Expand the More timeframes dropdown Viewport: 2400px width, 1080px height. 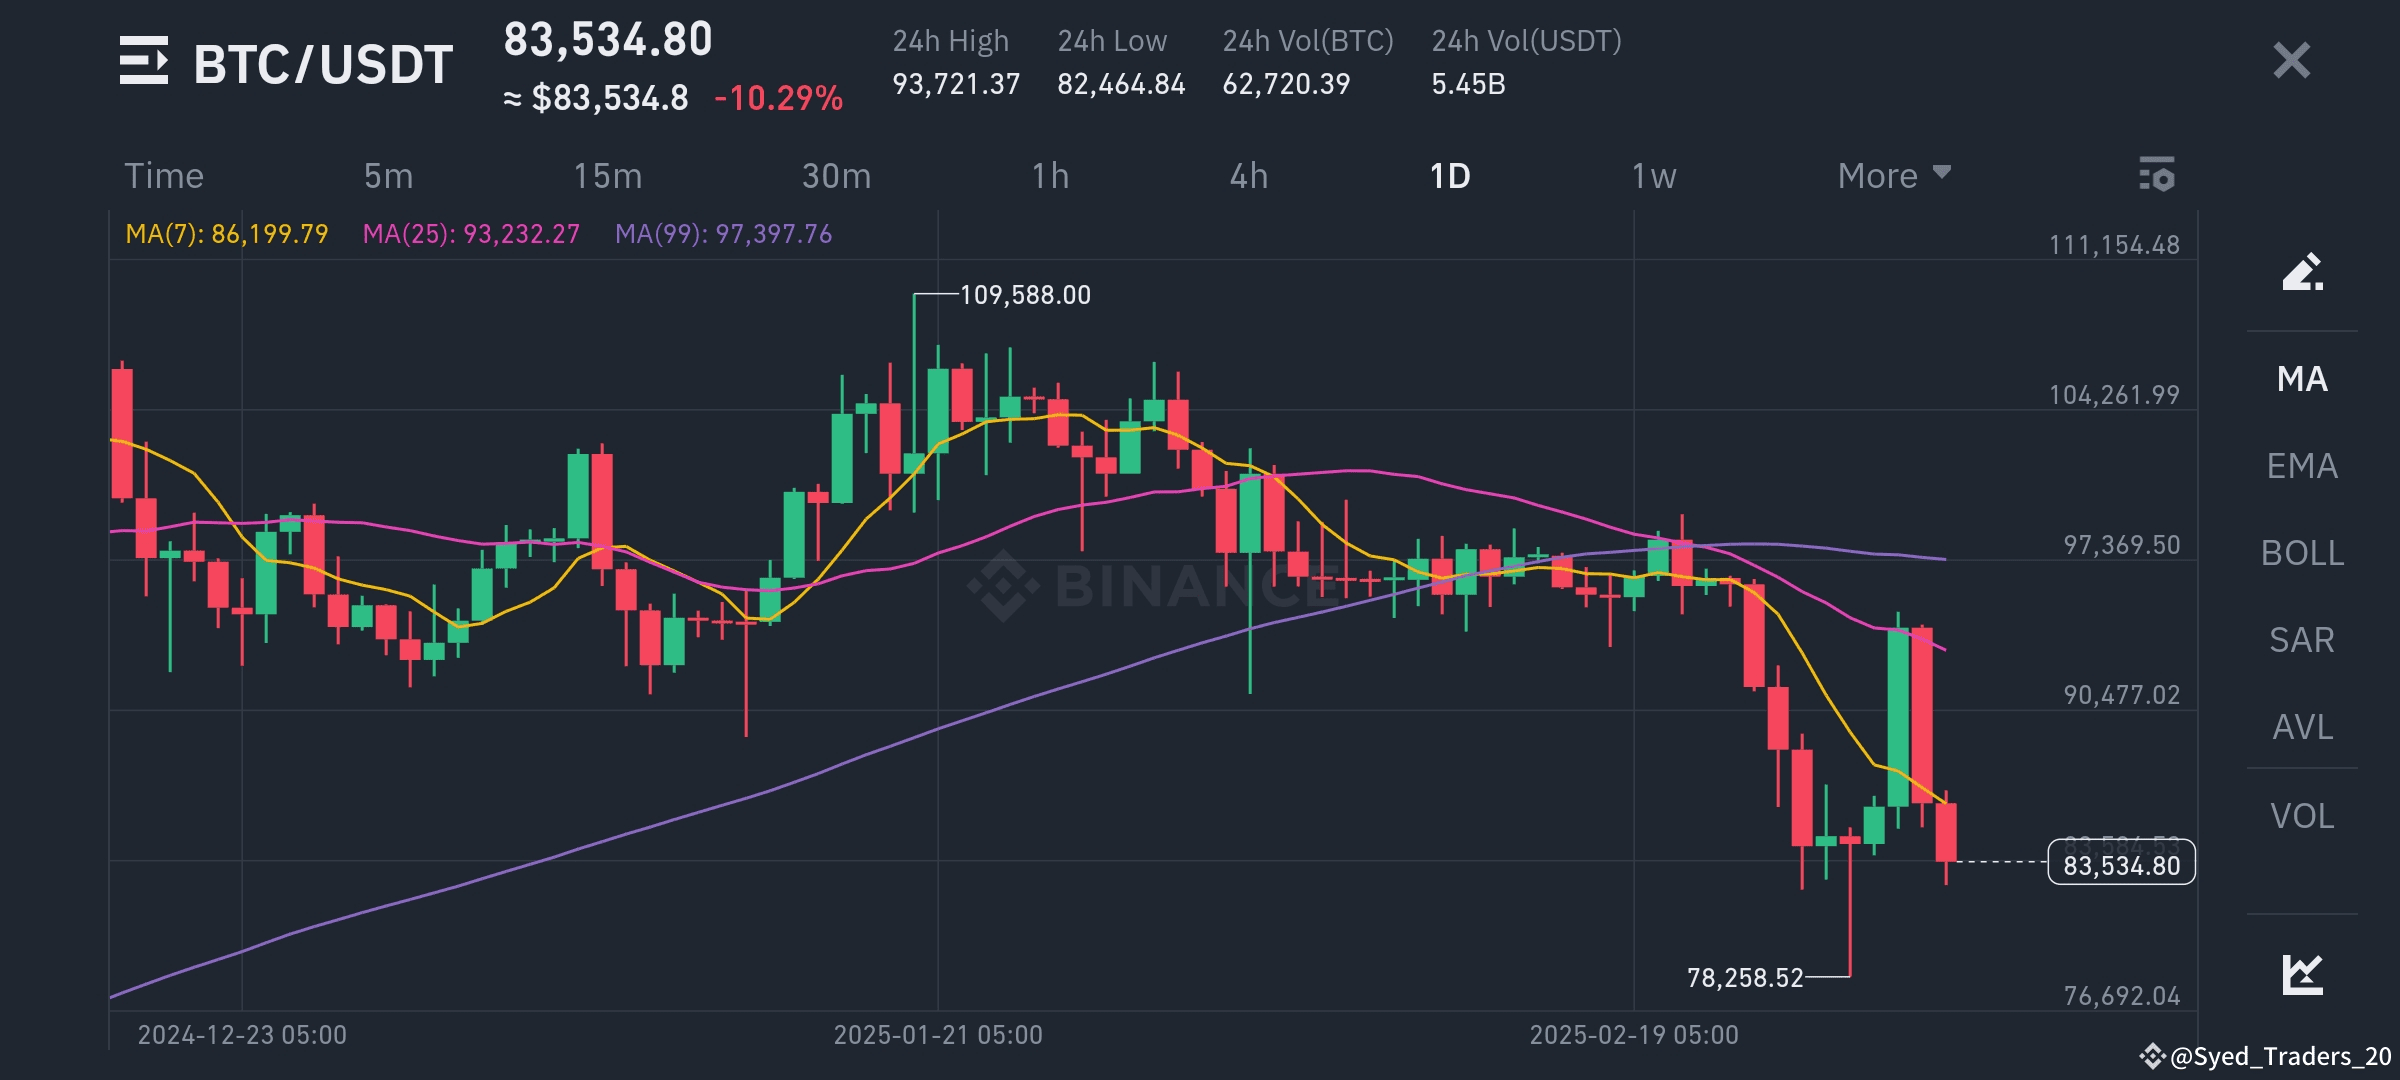click(1893, 176)
